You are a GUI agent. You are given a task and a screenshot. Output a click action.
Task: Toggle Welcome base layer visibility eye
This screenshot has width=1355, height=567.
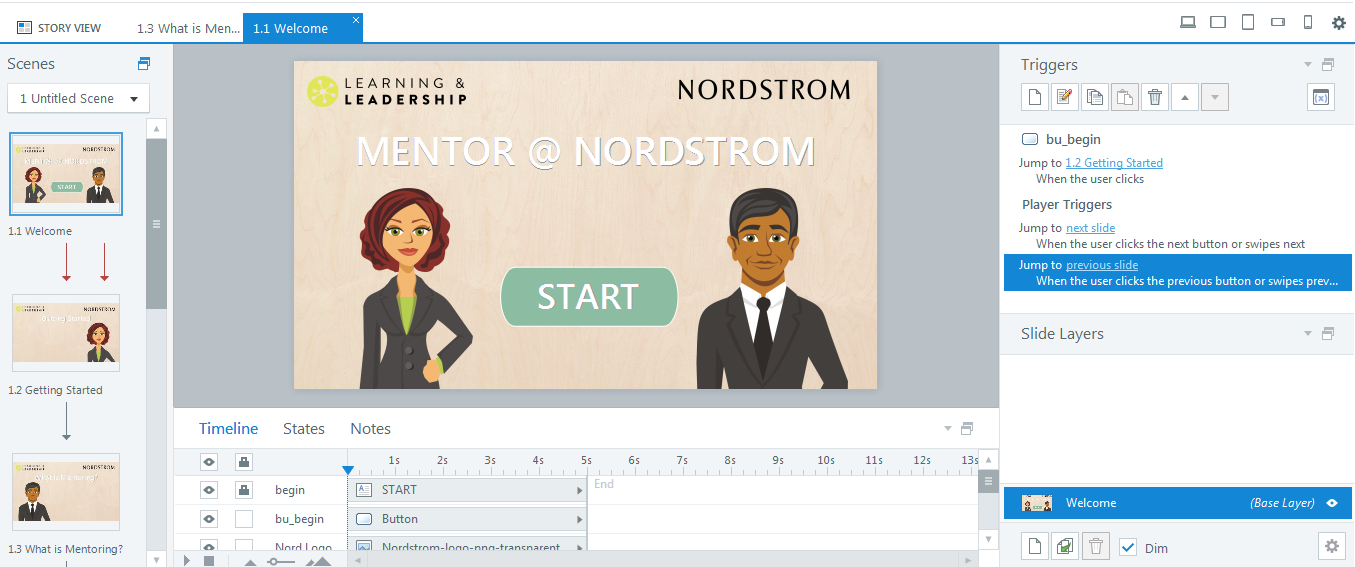1332,503
